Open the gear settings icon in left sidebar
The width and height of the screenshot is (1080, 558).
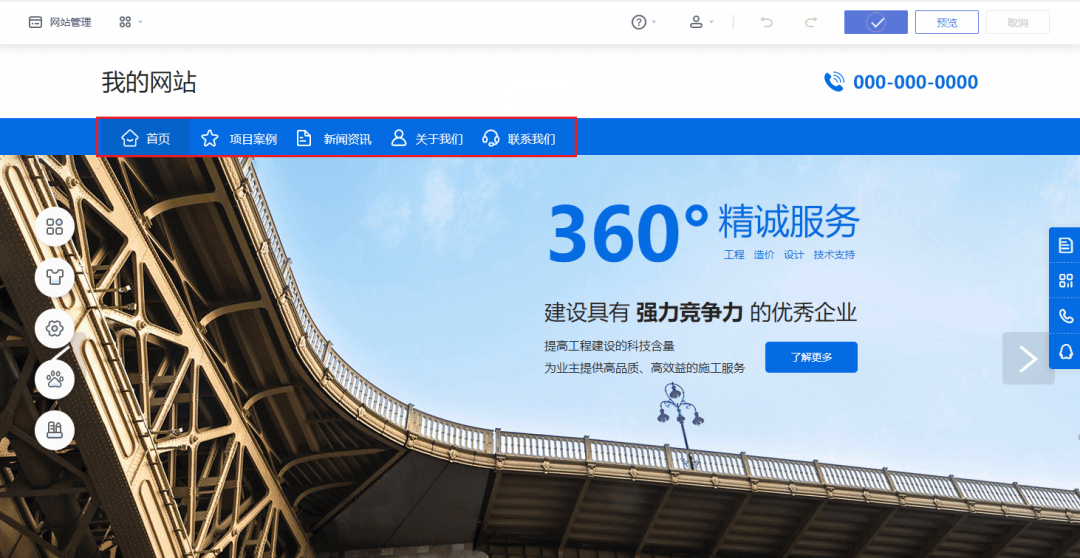pos(54,329)
